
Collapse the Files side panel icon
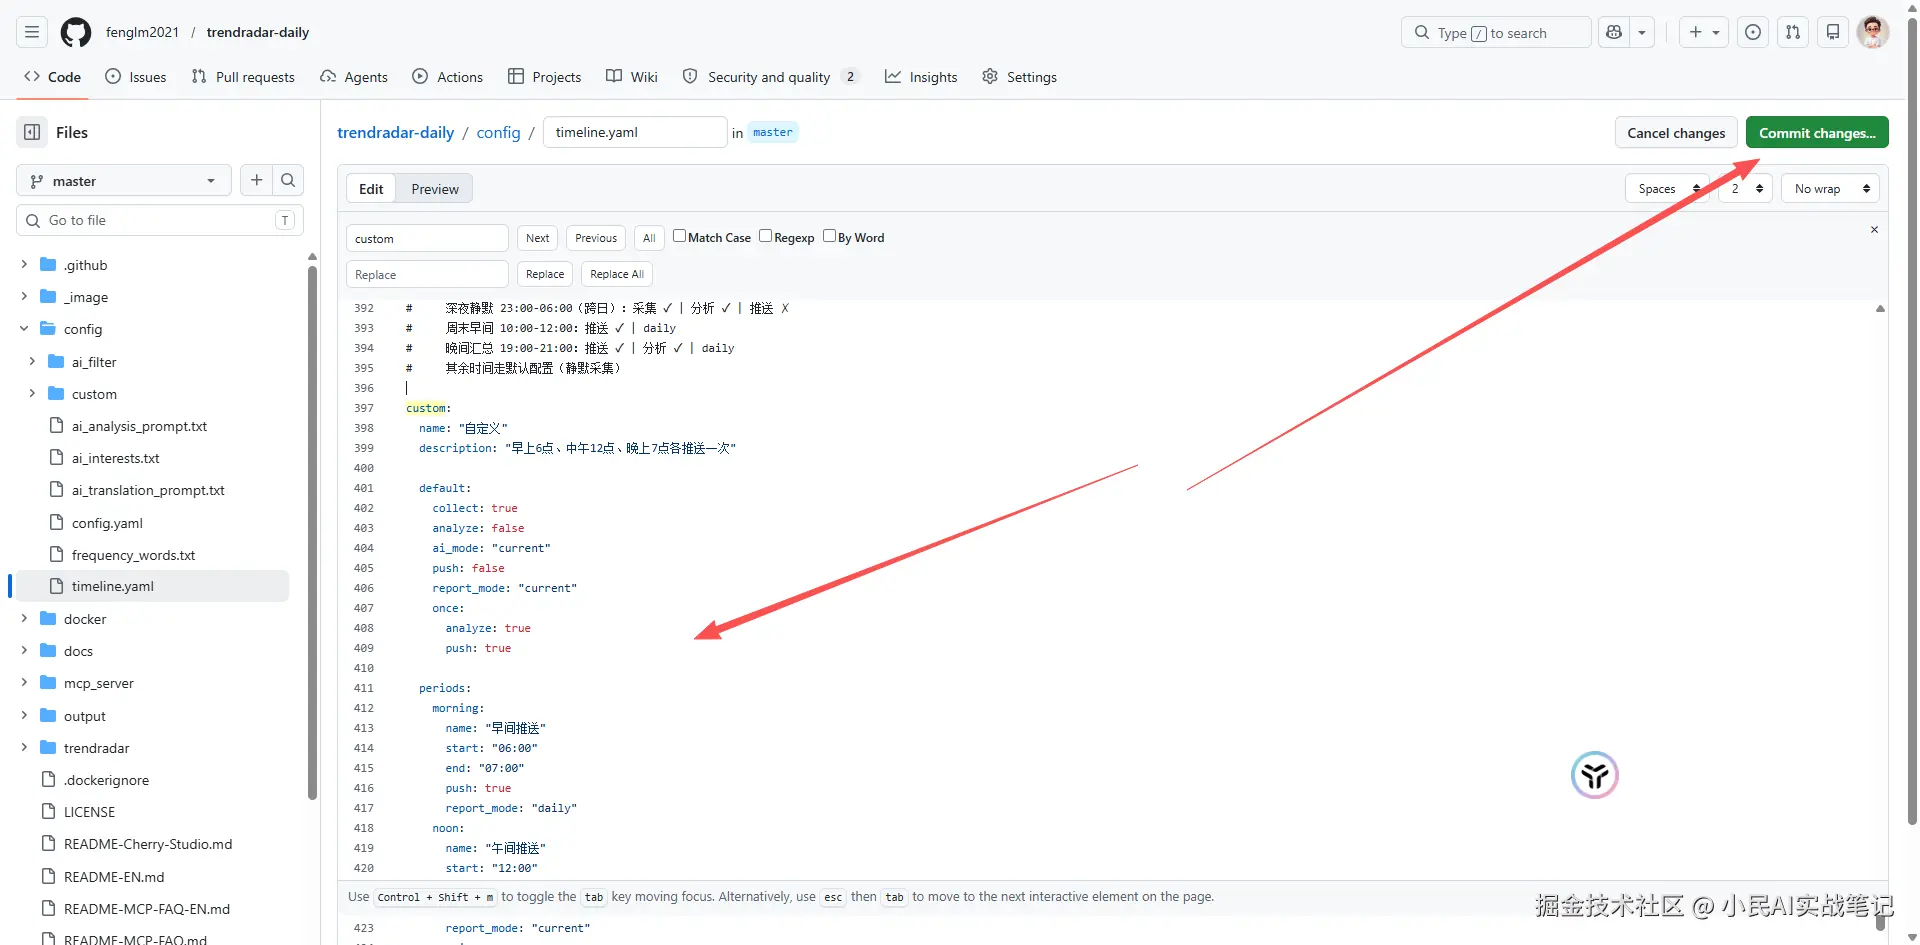(32, 132)
